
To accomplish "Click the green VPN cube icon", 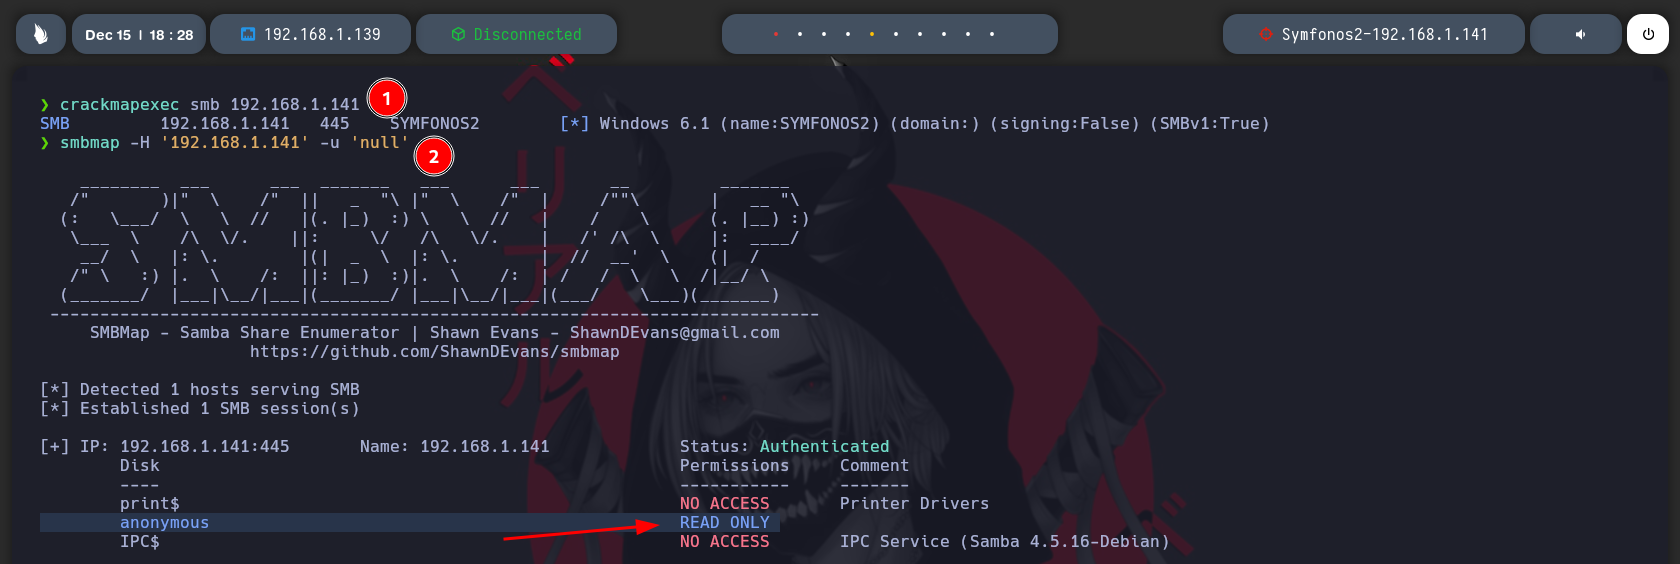I will point(458,34).
